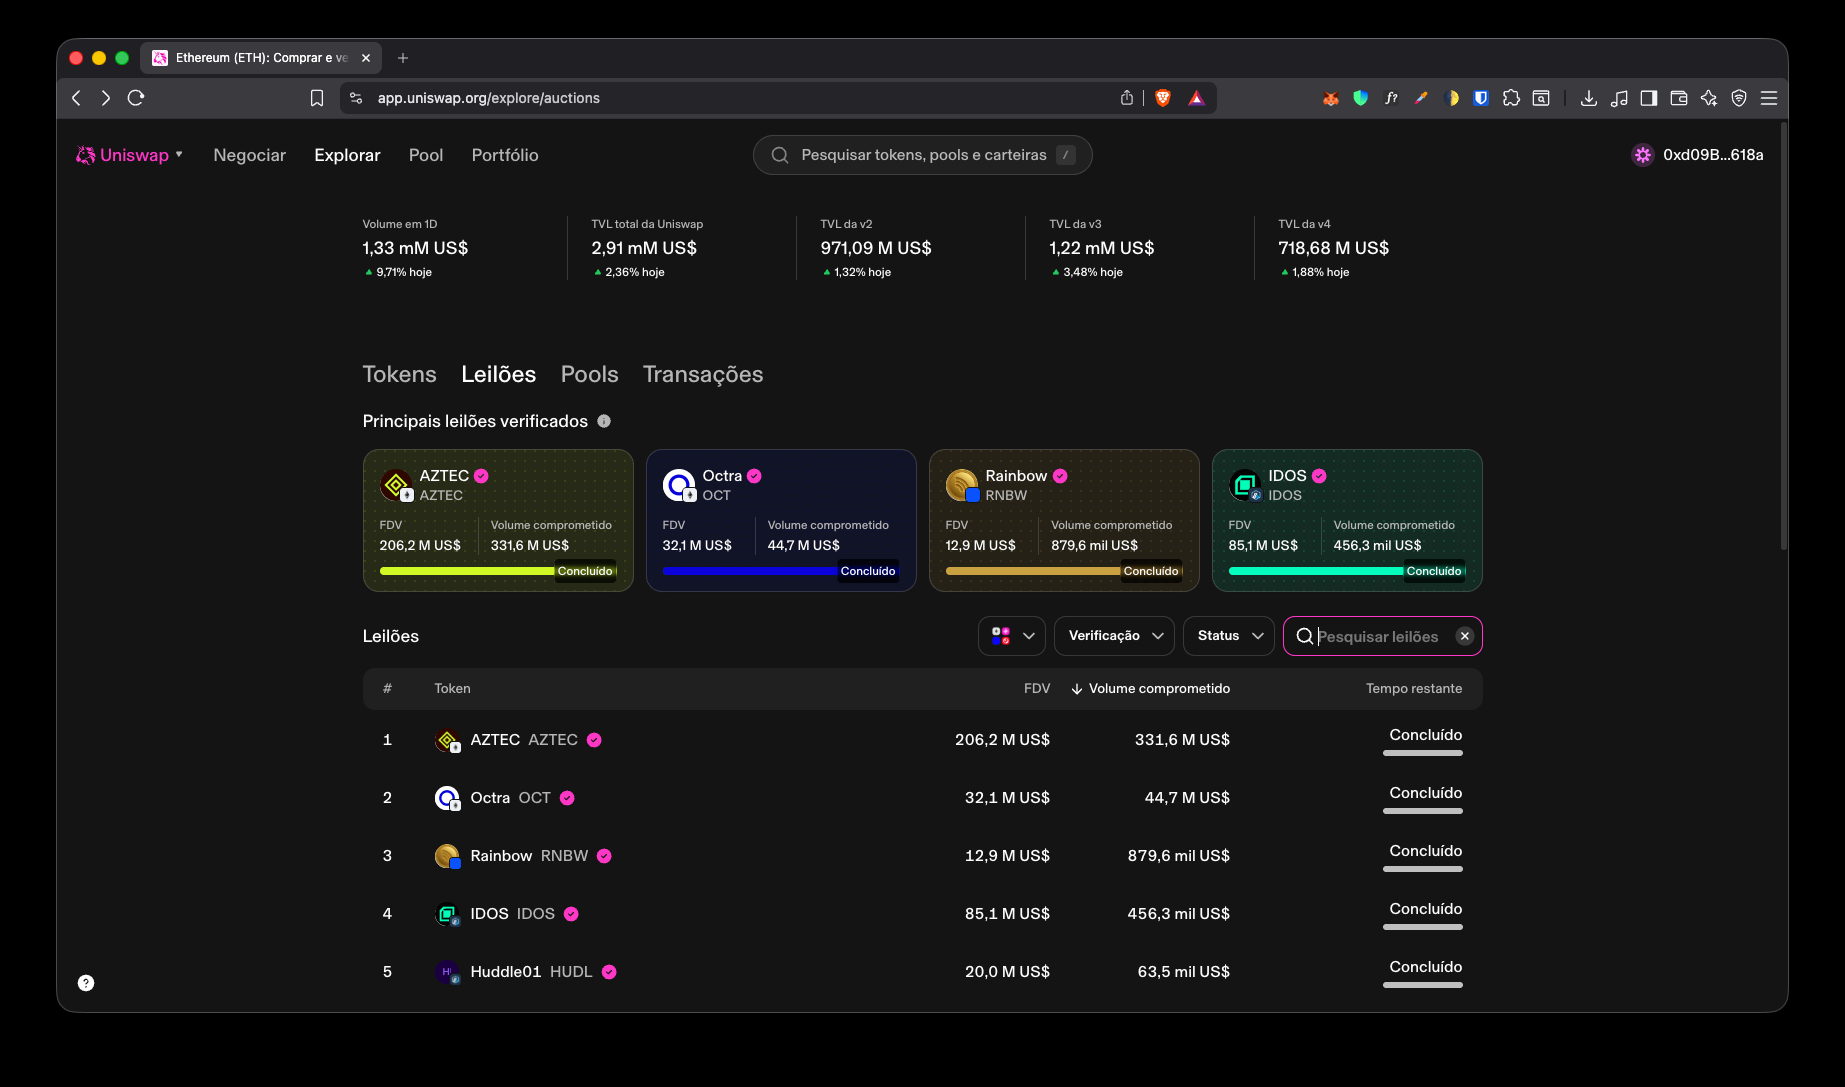The height and width of the screenshot is (1087, 1845).
Task: Open the Brave VPN shield icon
Action: pyautogui.click(x=1739, y=98)
